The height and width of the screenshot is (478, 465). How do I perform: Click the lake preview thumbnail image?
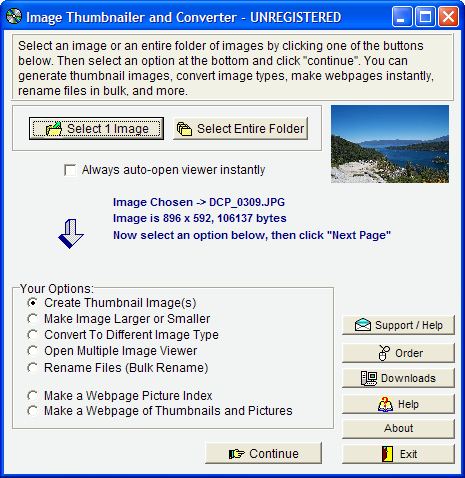(390, 144)
